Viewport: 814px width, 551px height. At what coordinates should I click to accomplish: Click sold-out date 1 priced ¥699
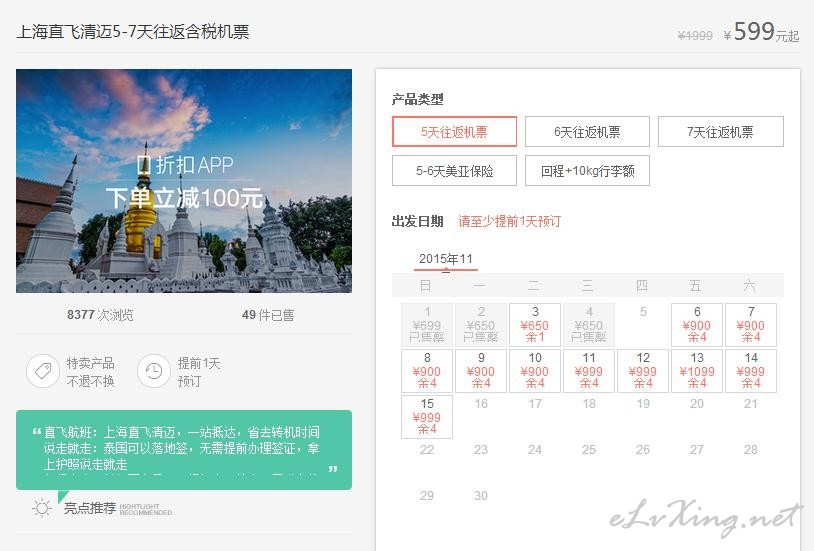427,325
